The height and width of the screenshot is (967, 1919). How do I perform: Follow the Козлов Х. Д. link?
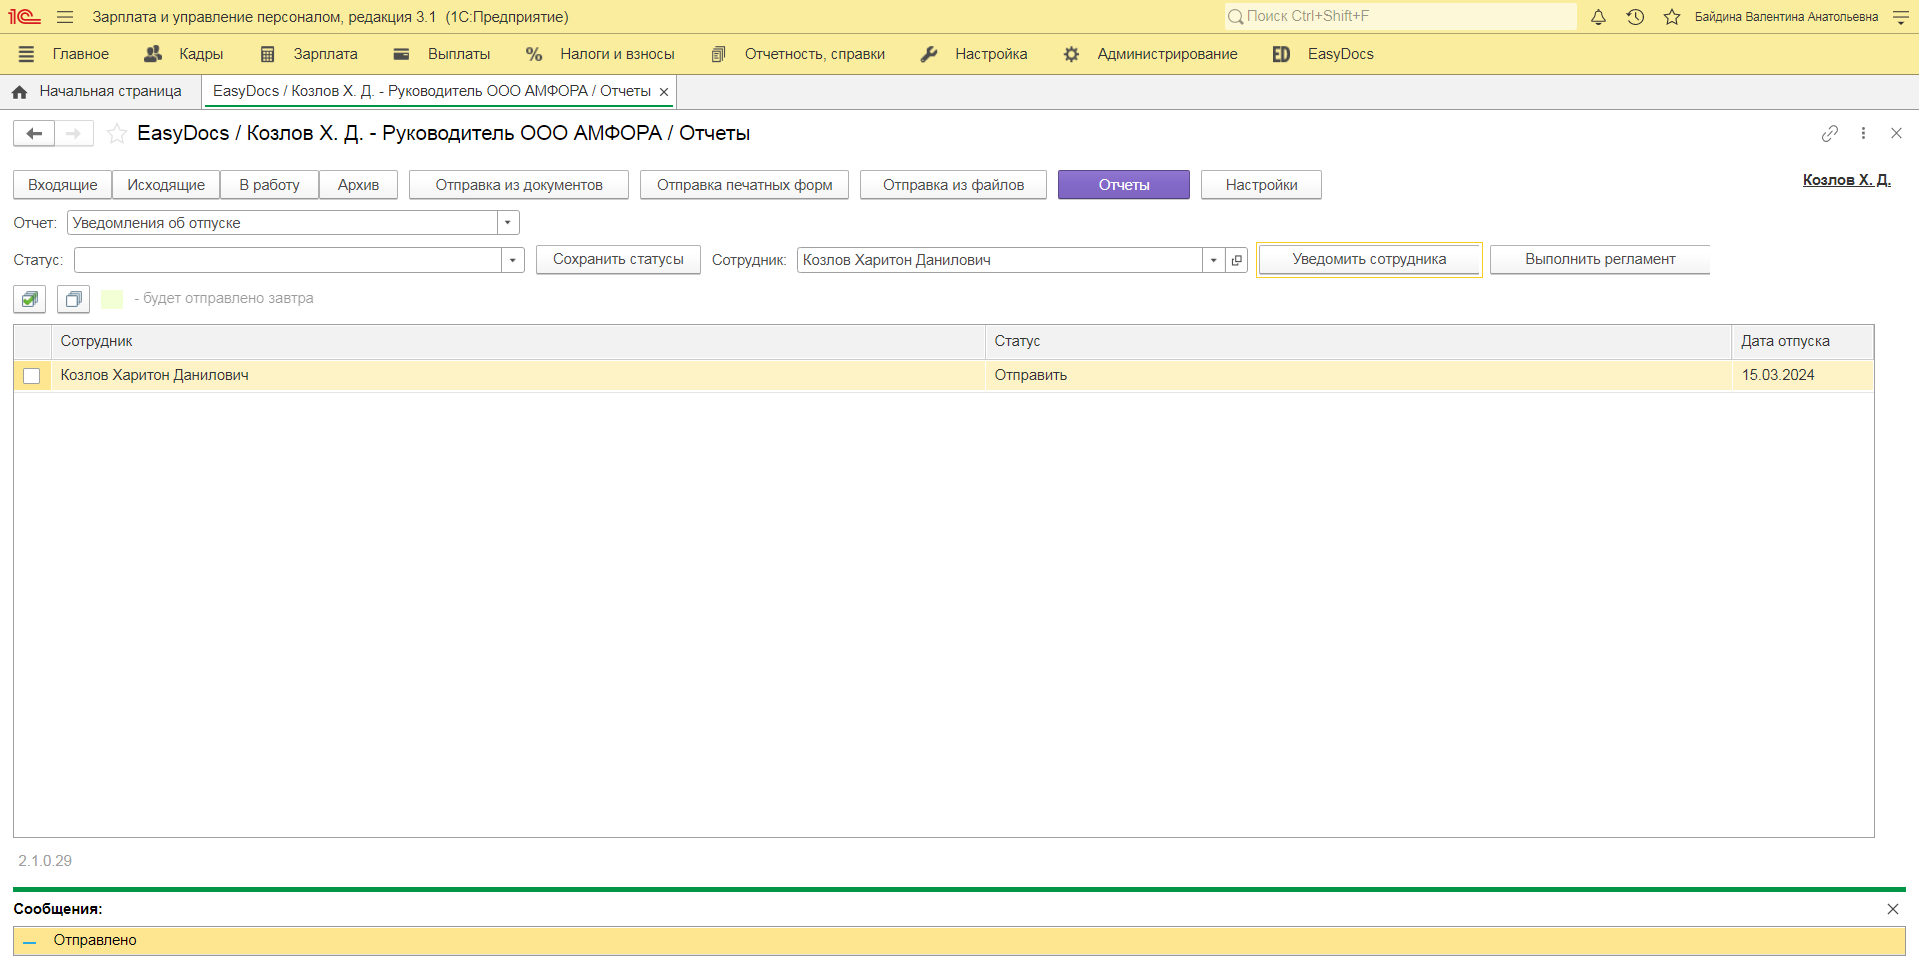click(x=1846, y=180)
